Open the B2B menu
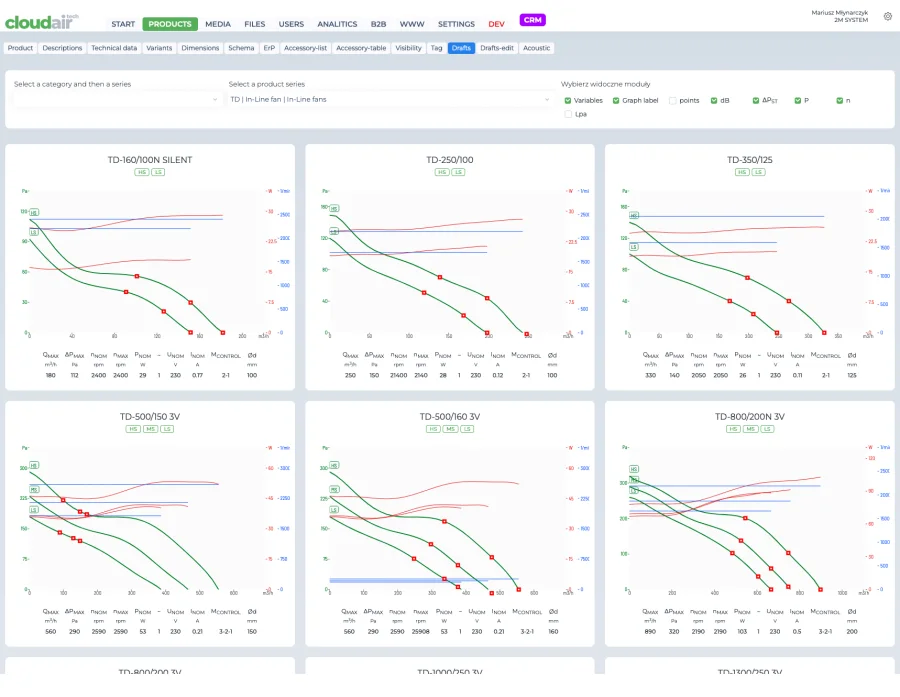The image size is (900, 697). [x=378, y=24]
